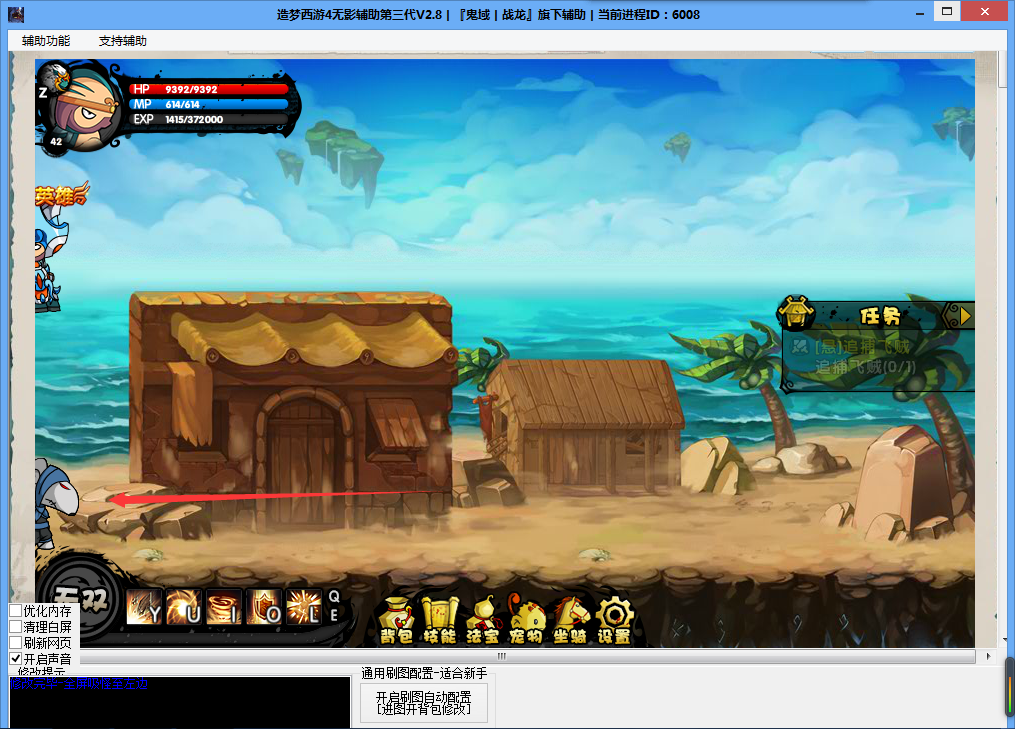Viewport: 1015px width, 729px height.
Task: Enable the 清理白屏 checkbox
Action: (x=16, y=627)
